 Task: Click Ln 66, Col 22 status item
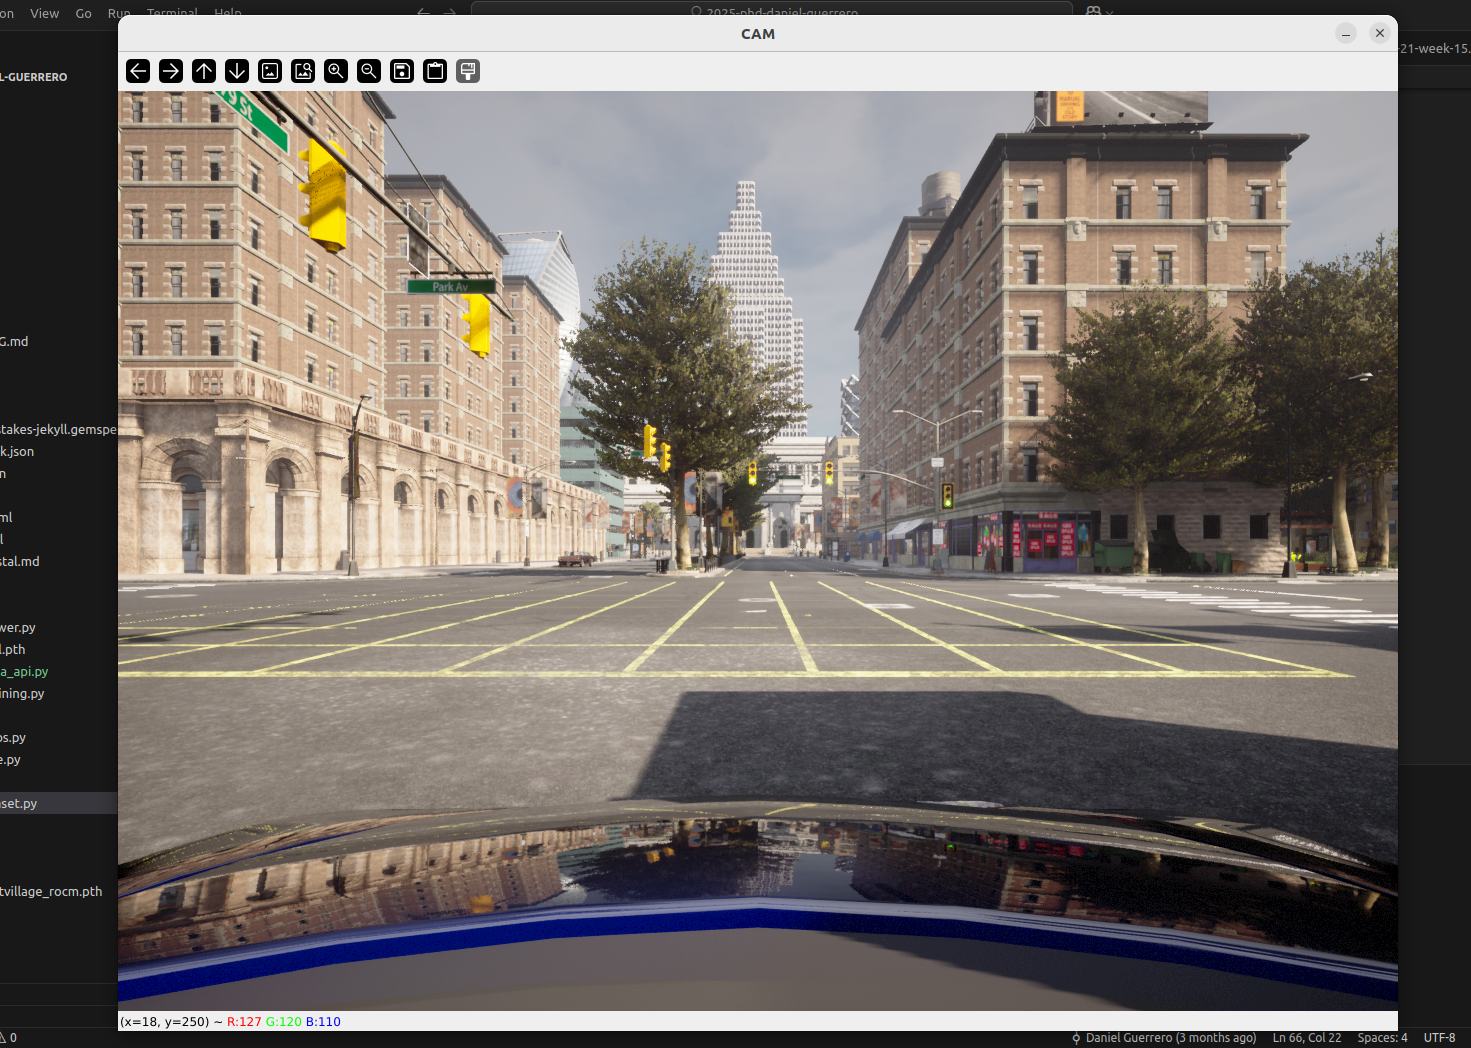click(x=1306, y=1038)
